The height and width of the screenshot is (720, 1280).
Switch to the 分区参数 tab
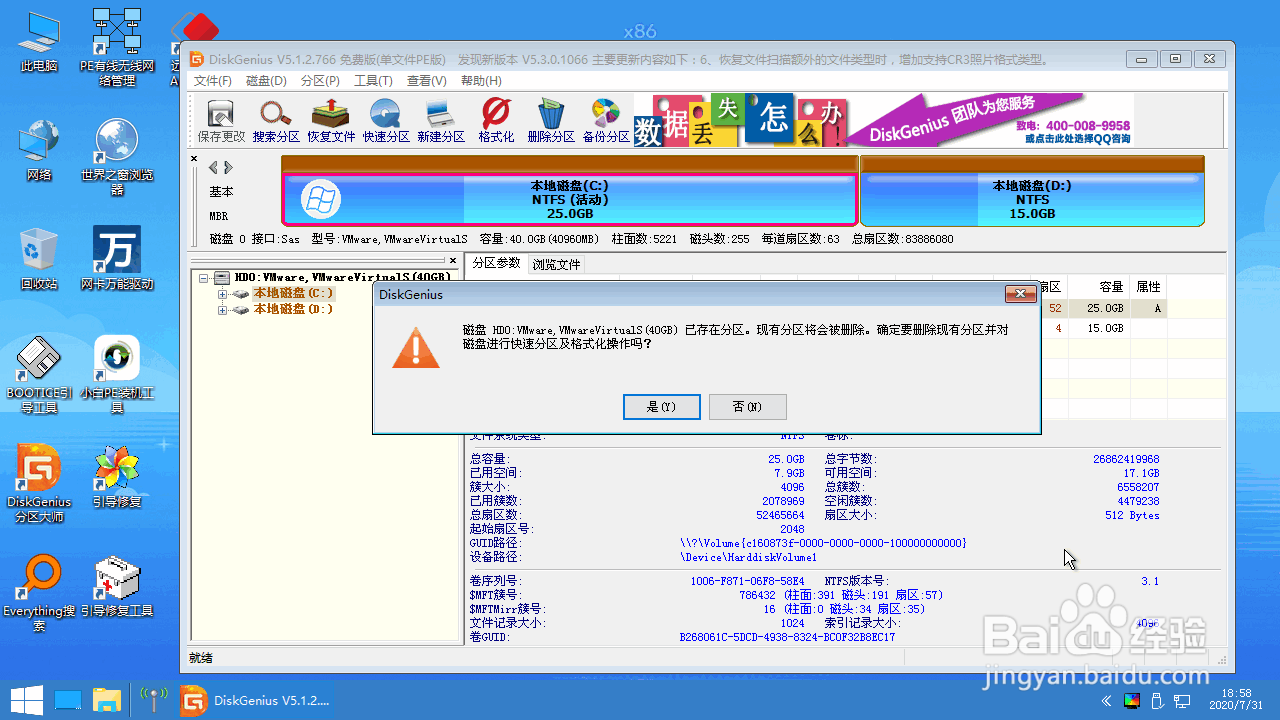[497, 263]
